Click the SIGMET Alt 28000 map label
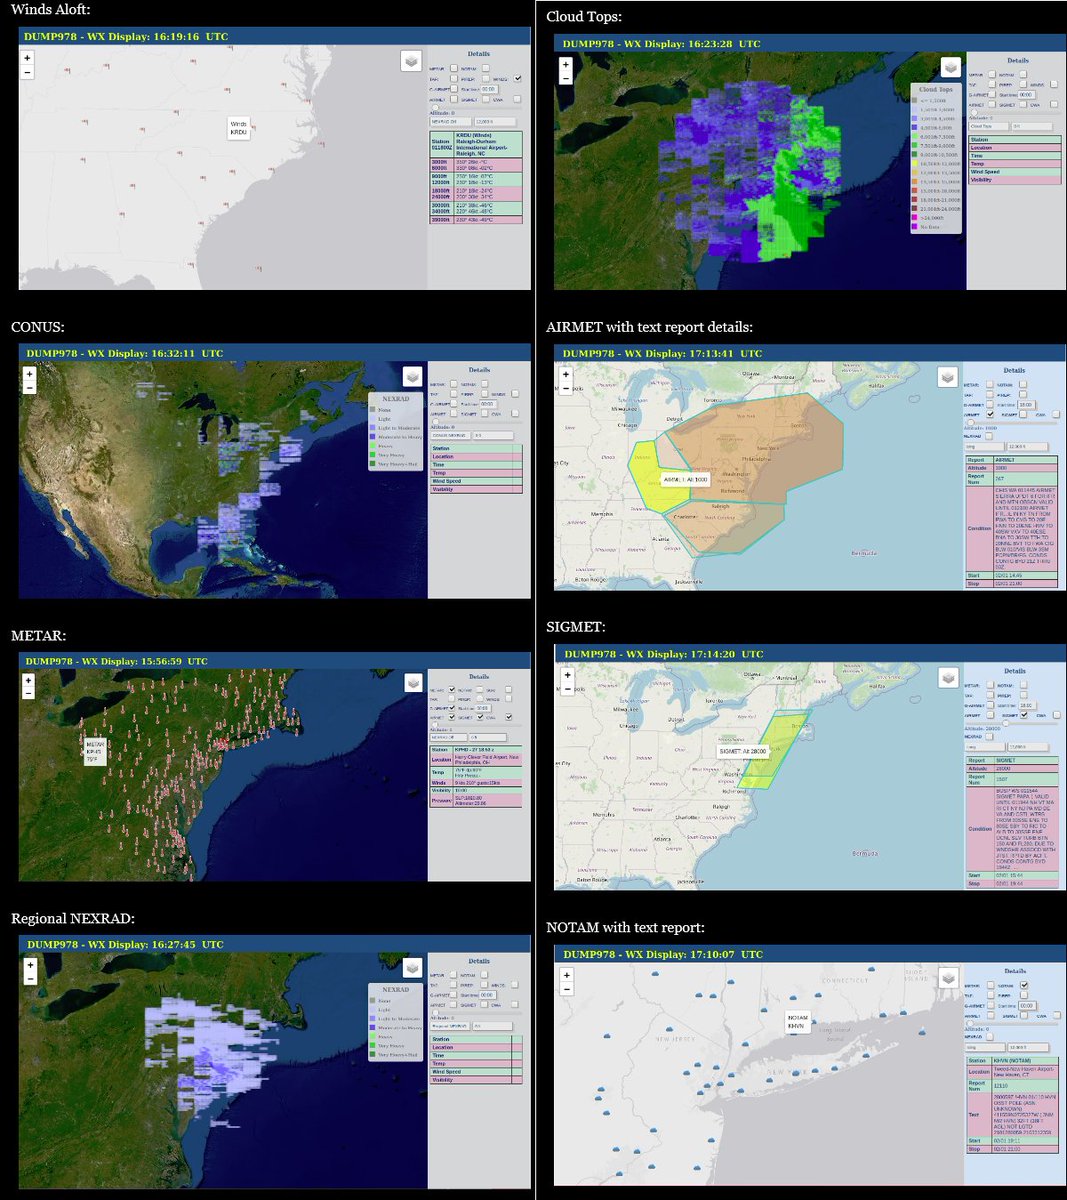Viewport: 1067px width, 1200px height. tap(742, 751)
